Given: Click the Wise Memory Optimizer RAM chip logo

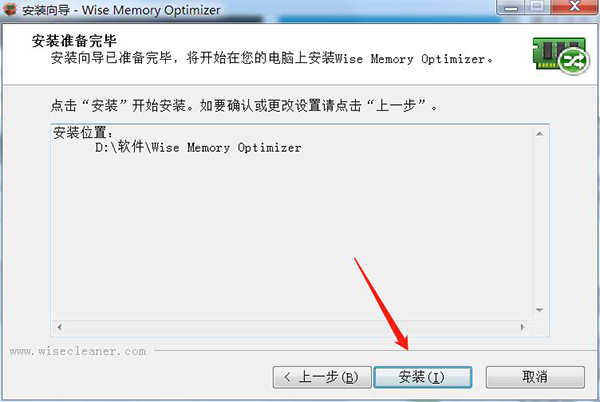Looking at the screenshot, I should coord(561,55).
